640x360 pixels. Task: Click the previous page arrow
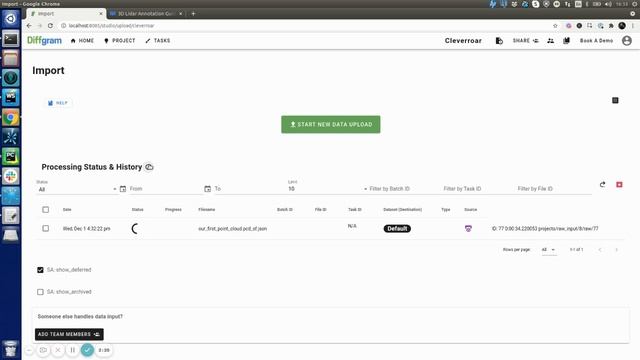pos(600,249)
